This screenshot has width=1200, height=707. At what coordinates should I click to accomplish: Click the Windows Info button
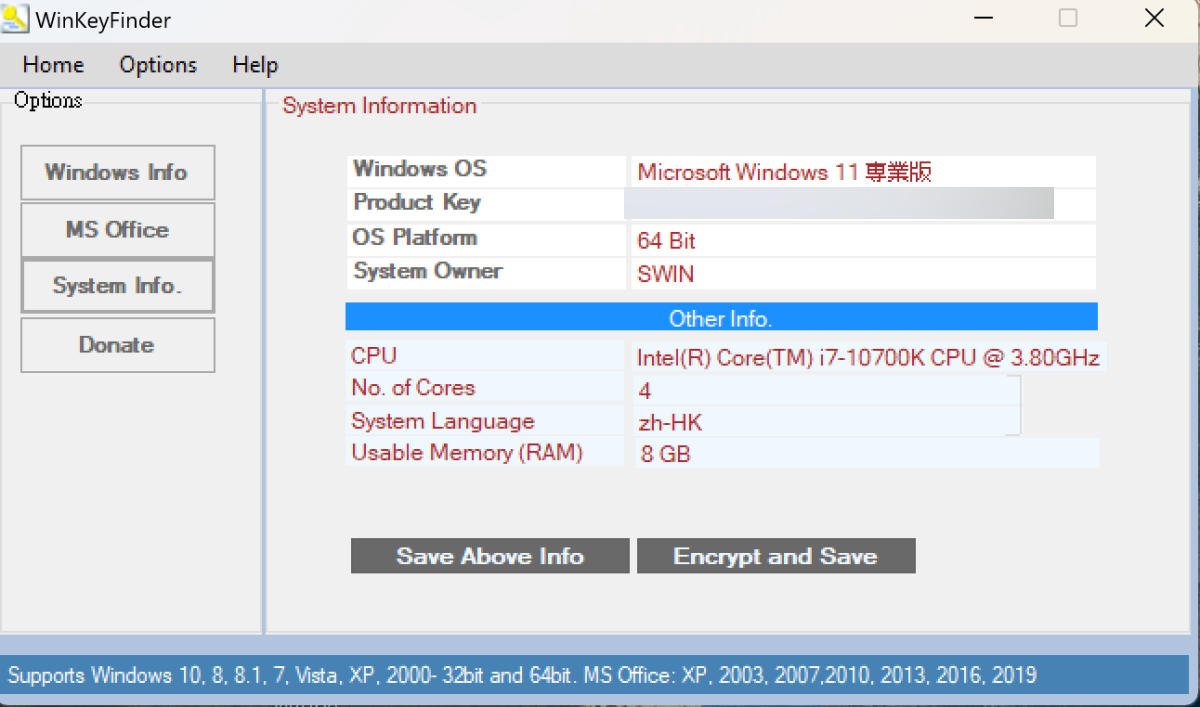[x=117, y=172]
